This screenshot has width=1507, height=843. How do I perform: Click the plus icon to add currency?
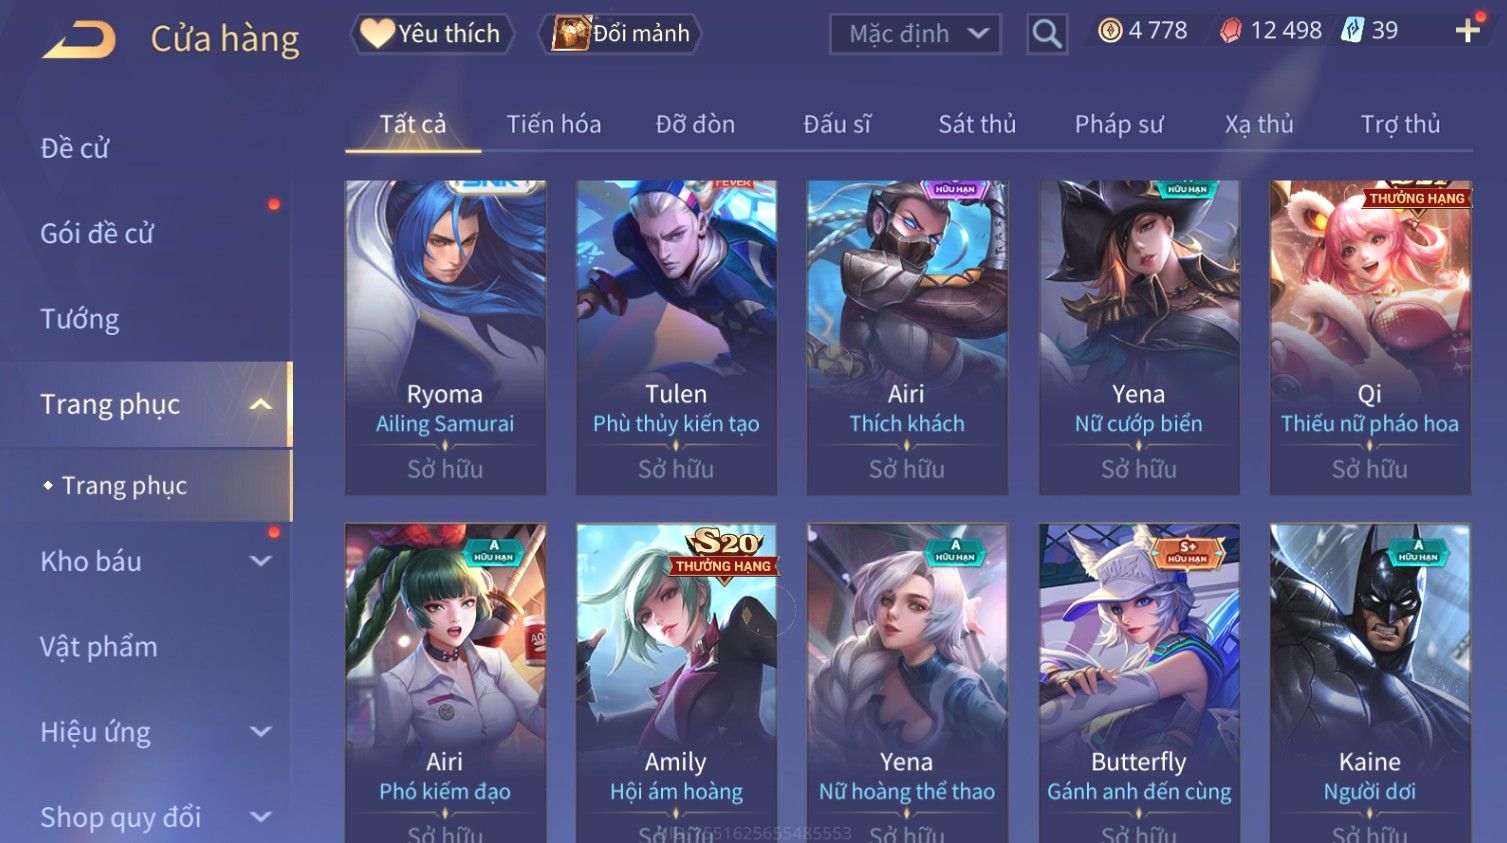tap(1467, 31)
